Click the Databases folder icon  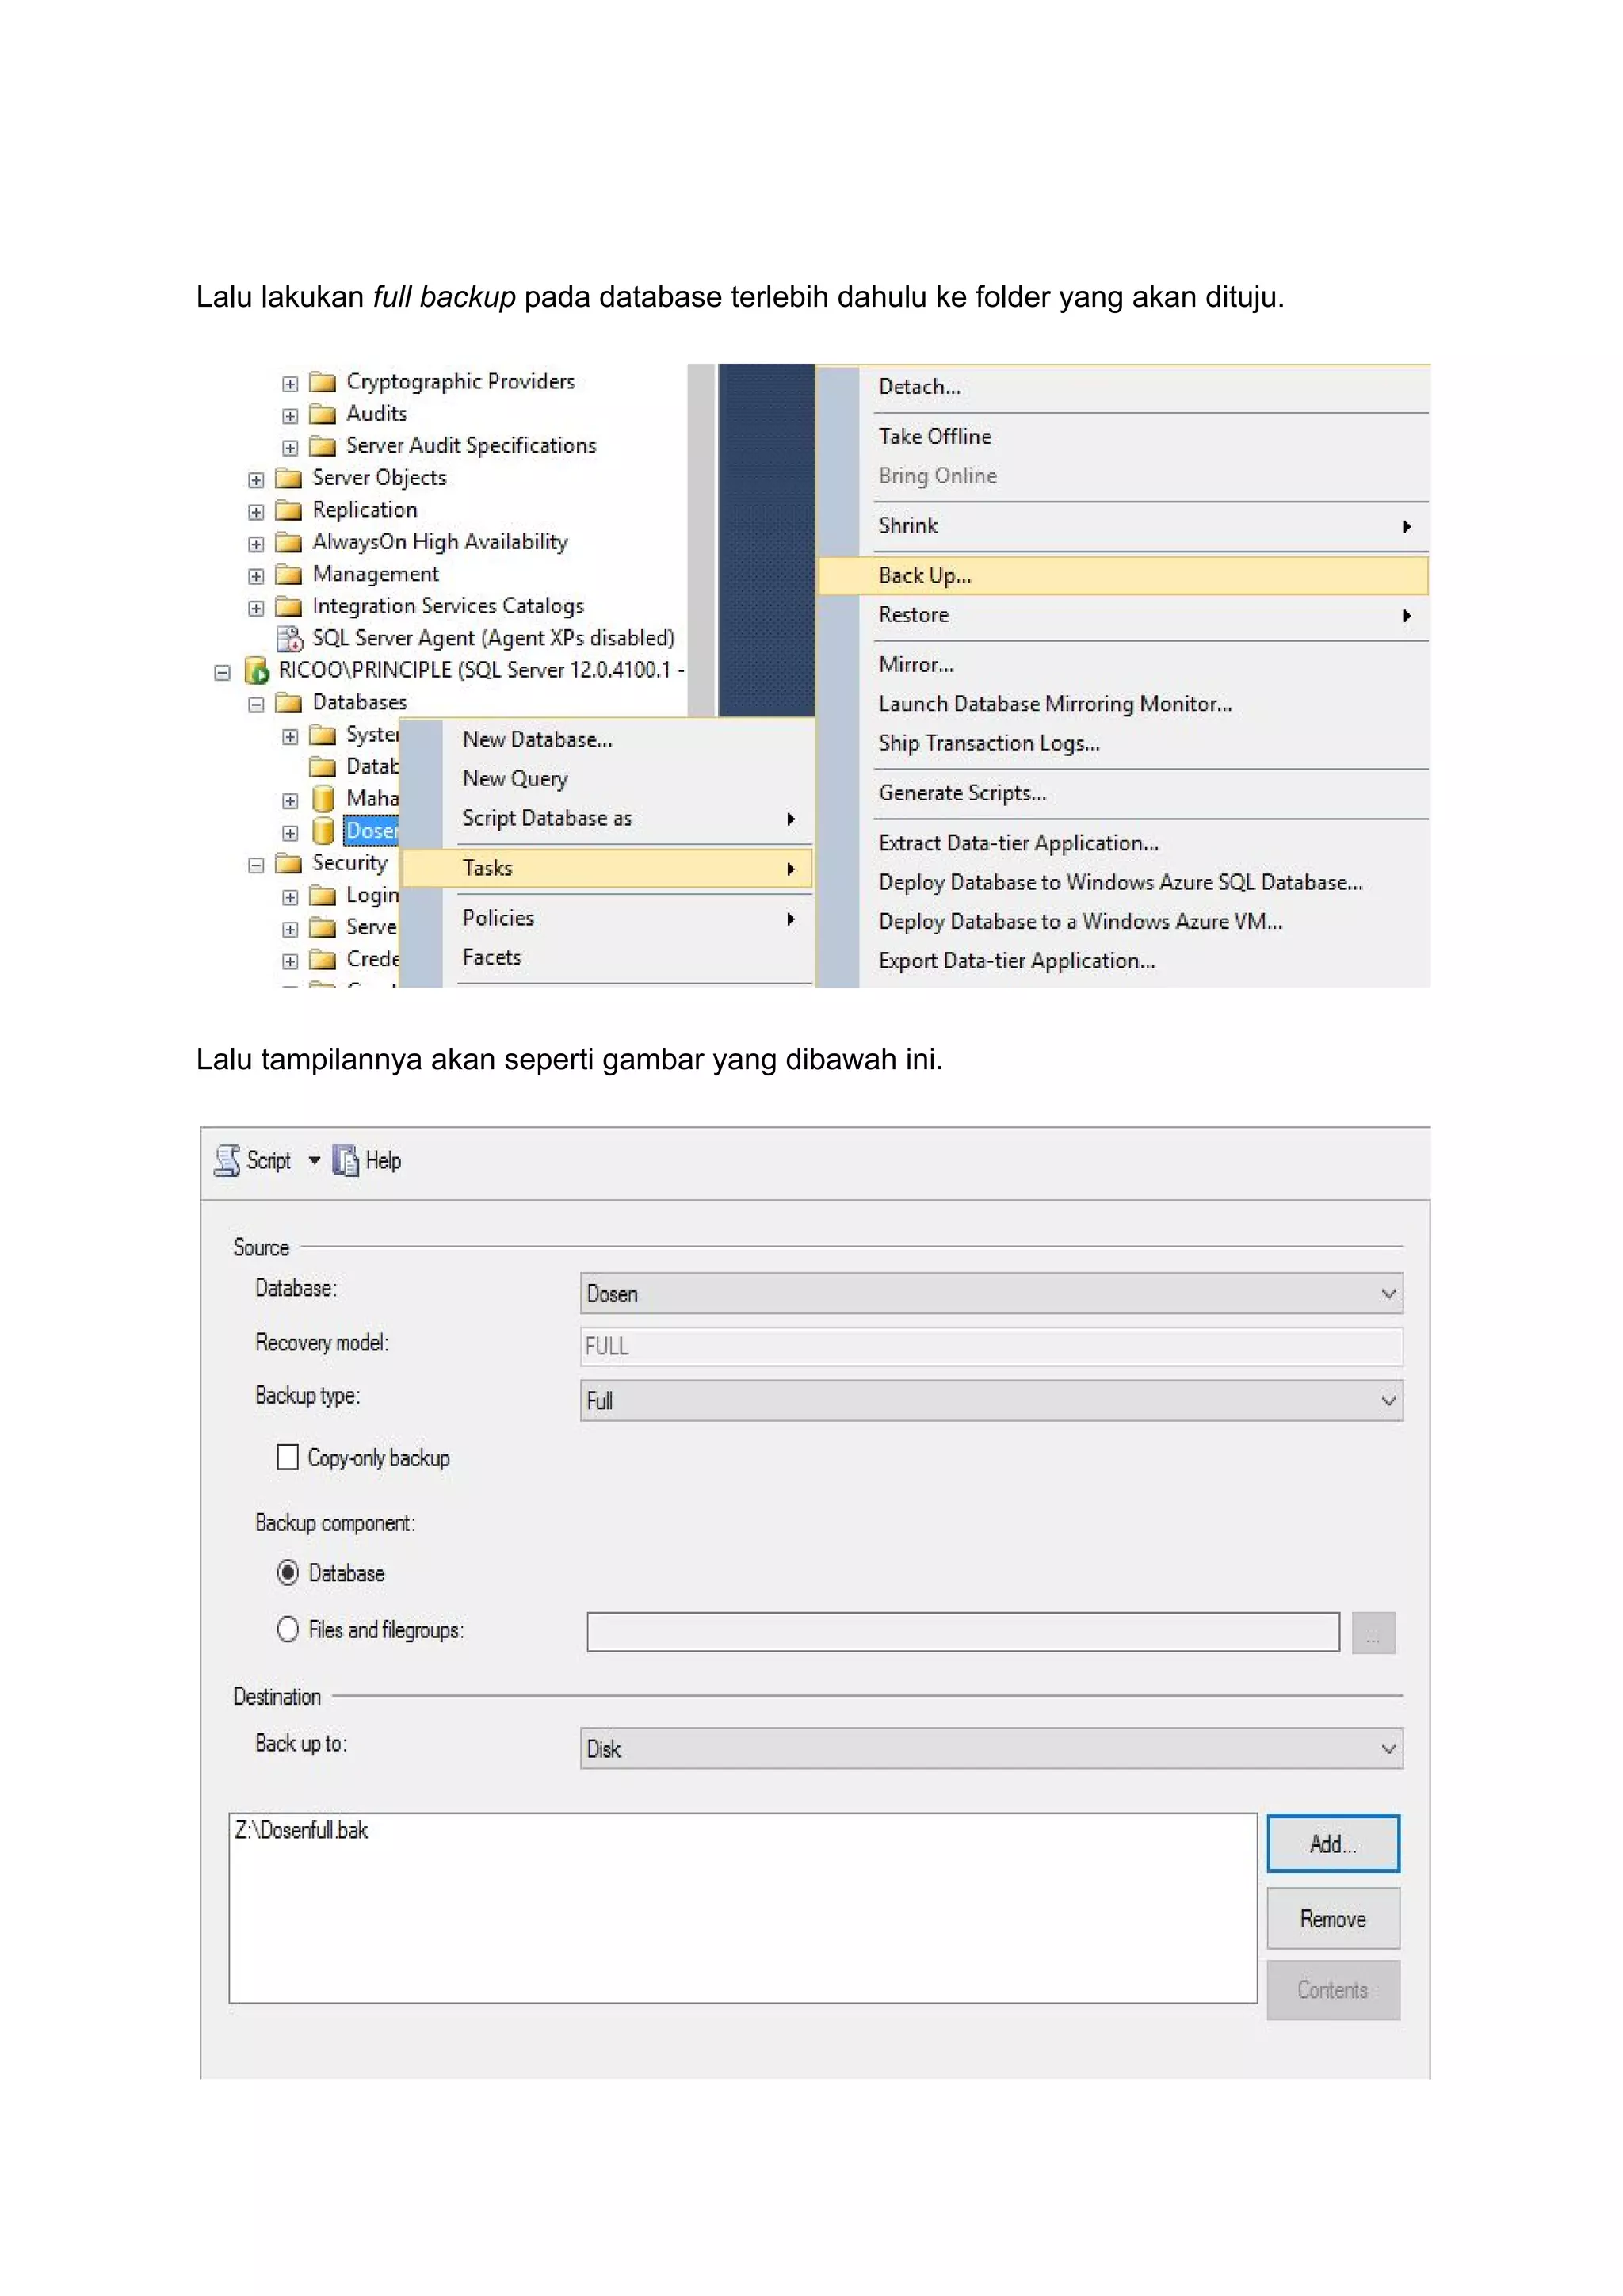(x=288, y=702)
